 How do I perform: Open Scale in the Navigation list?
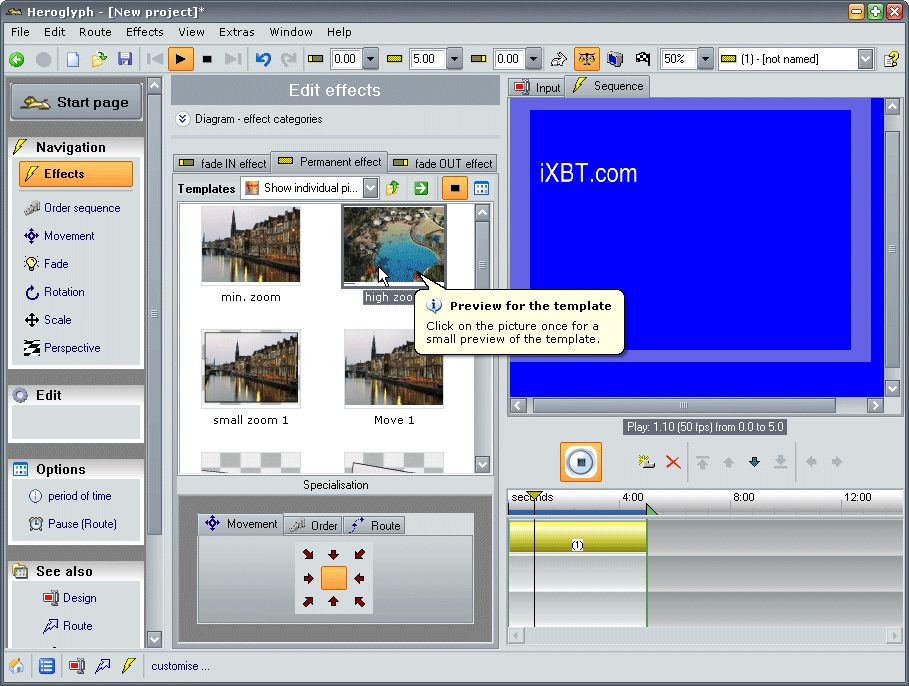pos(48,320)
